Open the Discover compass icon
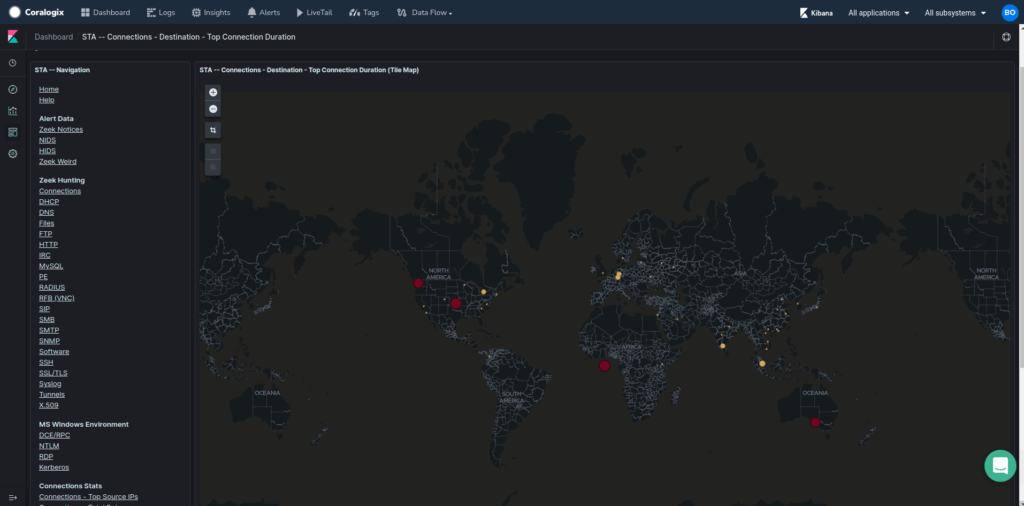 12,89
